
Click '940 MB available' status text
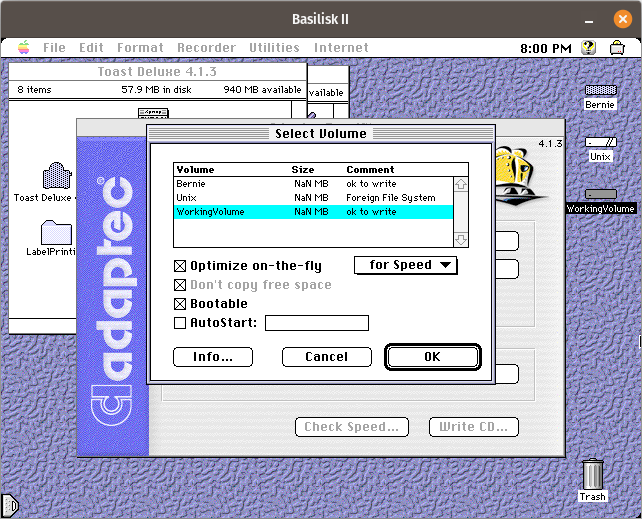pos(262,90)
